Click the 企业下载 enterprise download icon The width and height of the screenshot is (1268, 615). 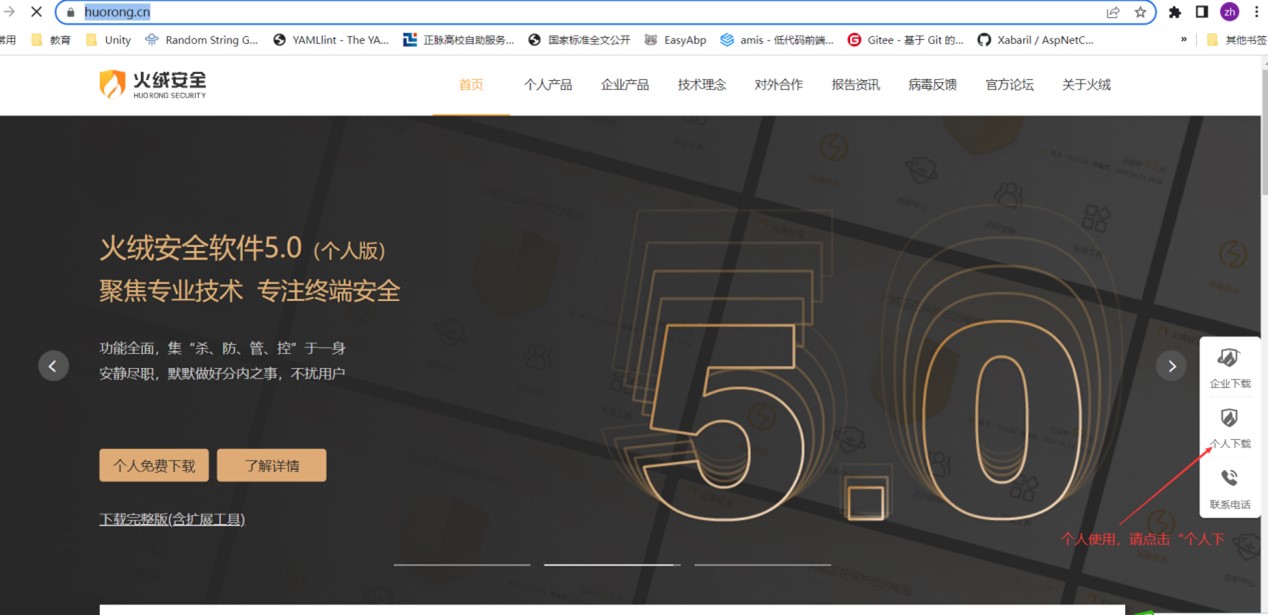click(x=1229, y=358)
